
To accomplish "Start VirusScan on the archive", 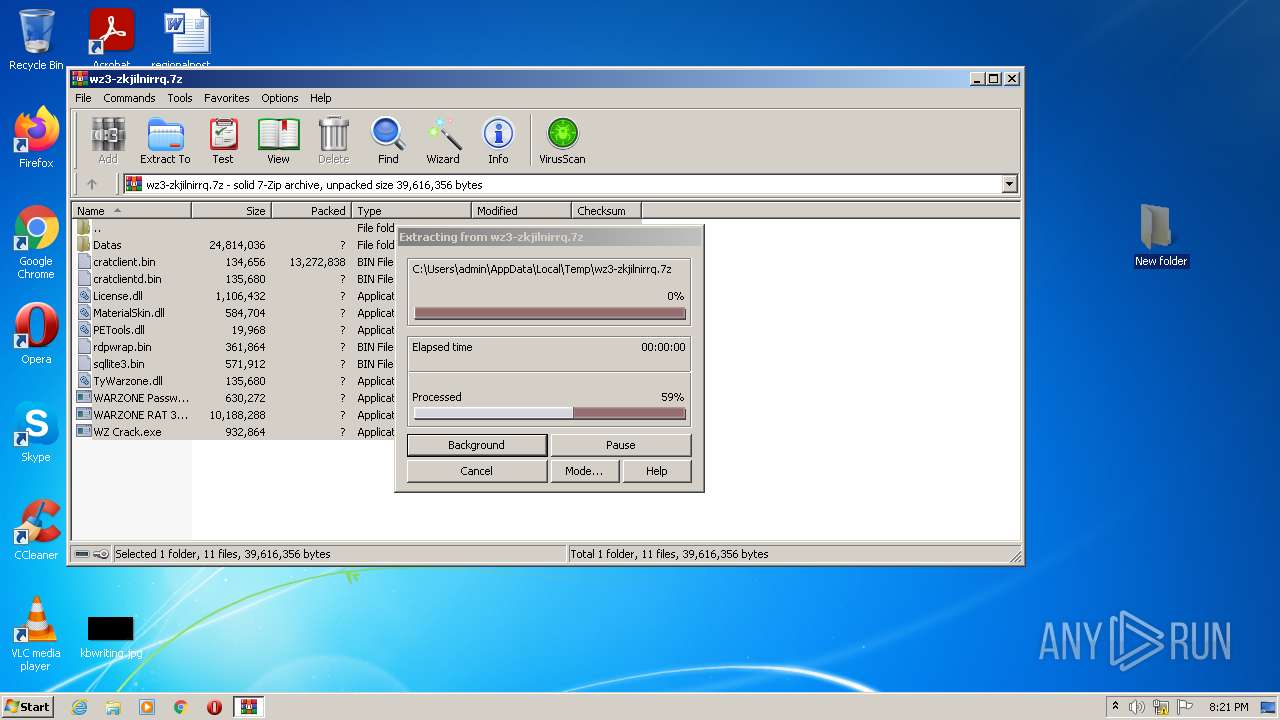I will [x=562, y=141].
